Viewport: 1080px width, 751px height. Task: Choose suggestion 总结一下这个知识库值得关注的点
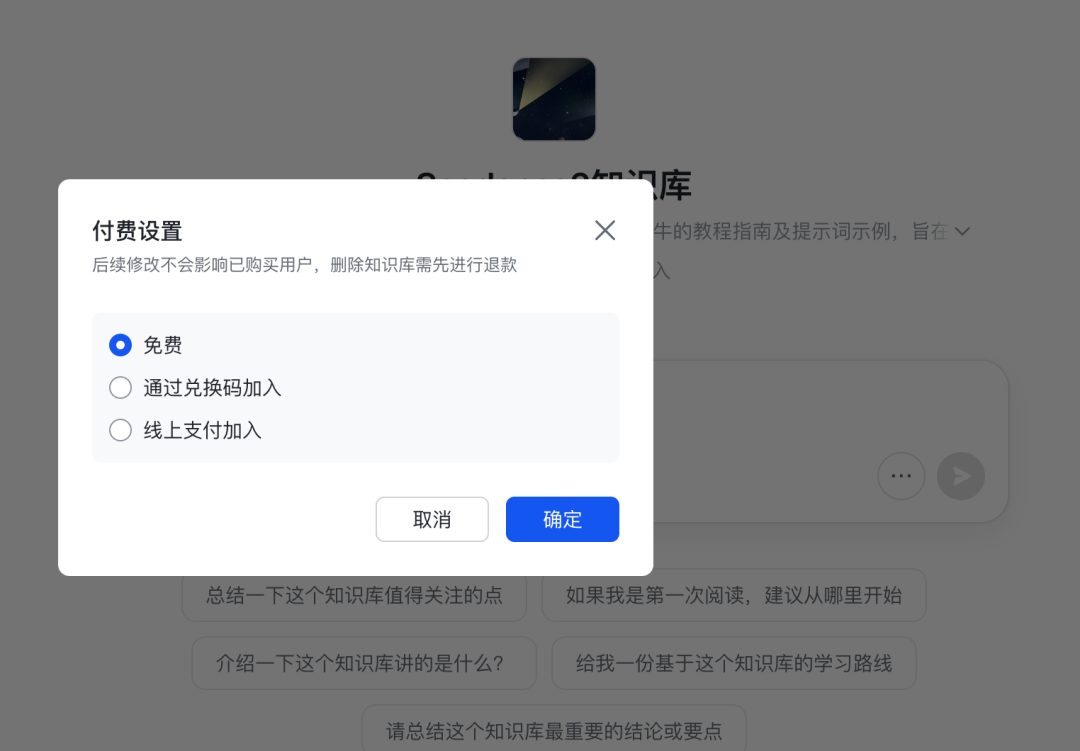click(x=354, y=595)
